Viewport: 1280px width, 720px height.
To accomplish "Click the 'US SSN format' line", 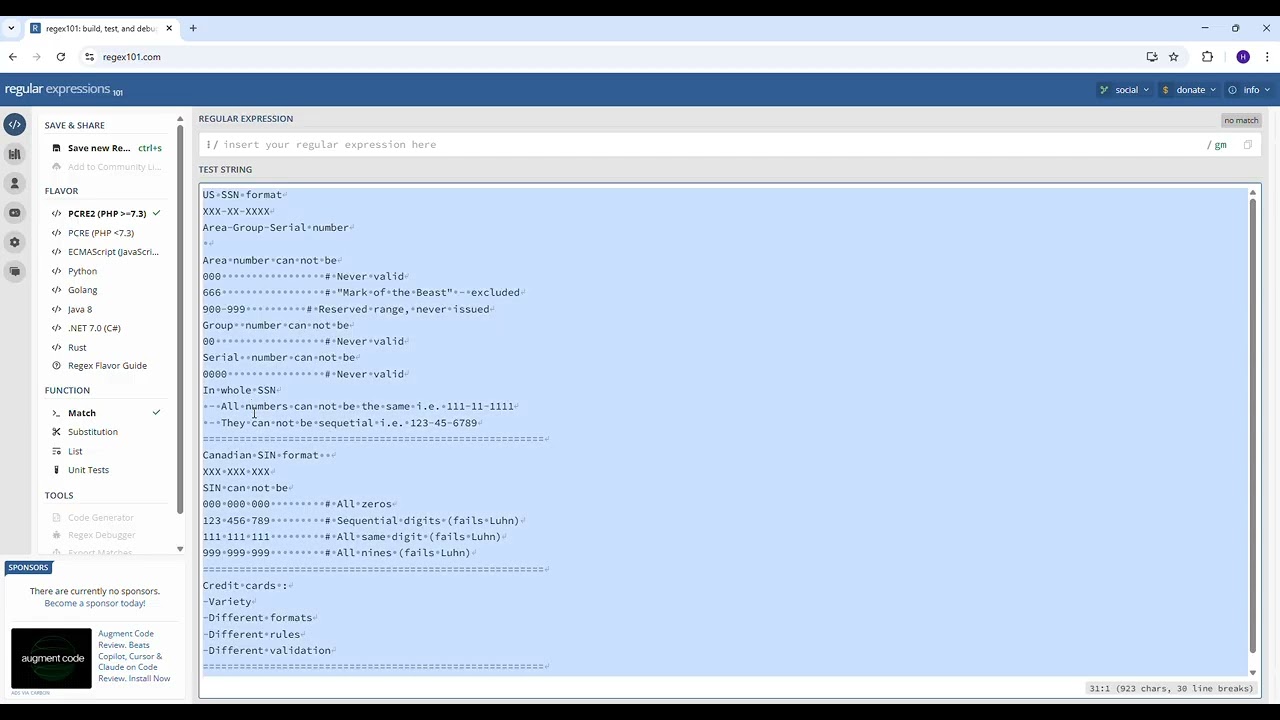I will (242, 195).
